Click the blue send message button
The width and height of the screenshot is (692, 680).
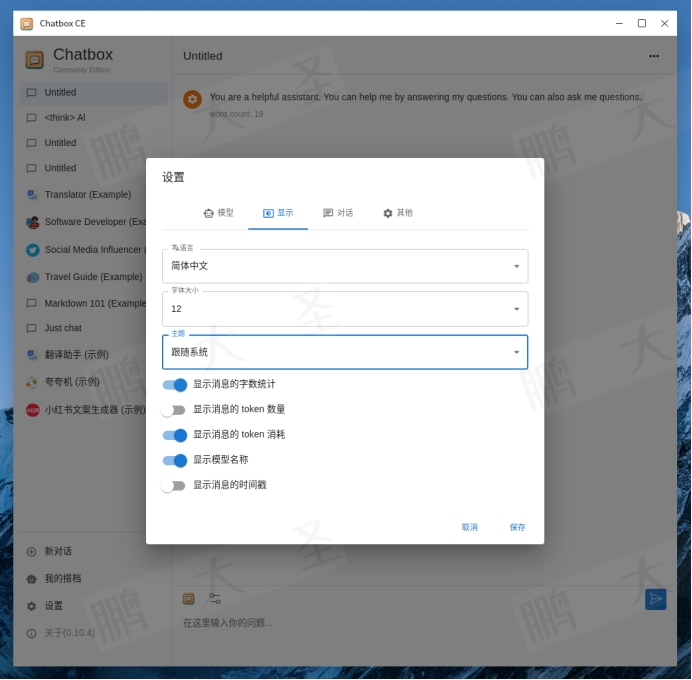[656, 600]
